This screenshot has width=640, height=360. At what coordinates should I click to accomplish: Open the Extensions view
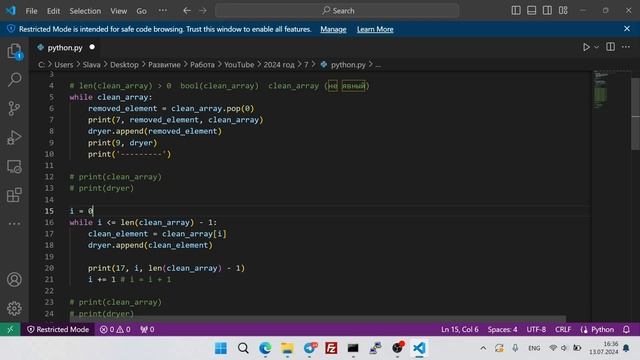coord(14,195)
